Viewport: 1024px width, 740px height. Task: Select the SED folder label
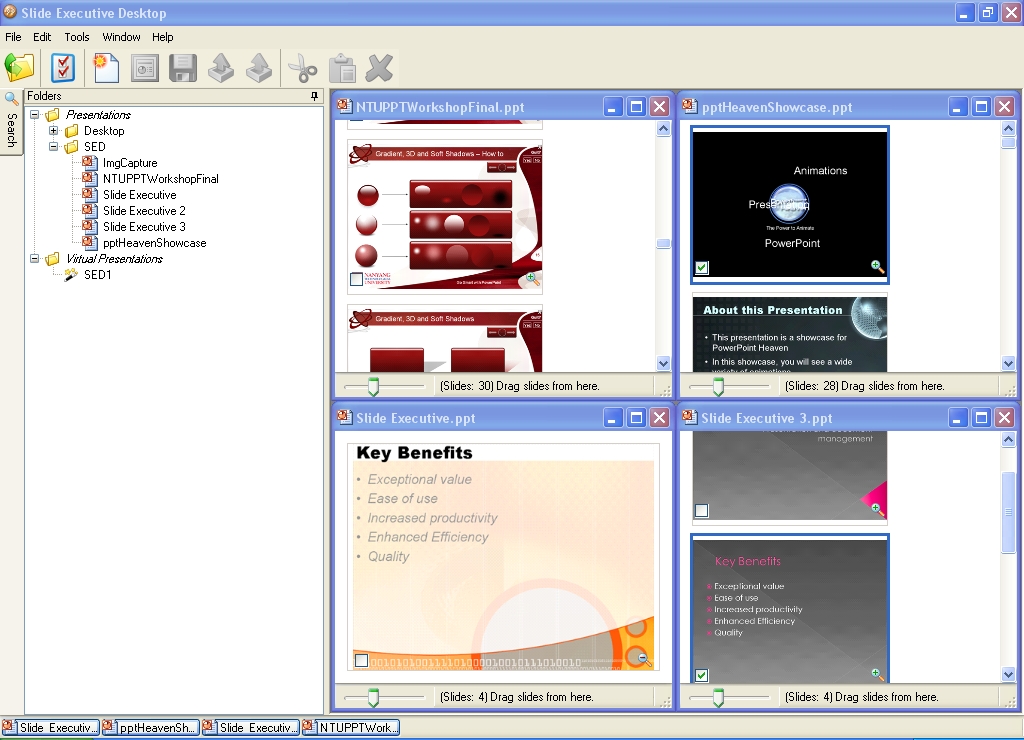(x=95, y=147)
